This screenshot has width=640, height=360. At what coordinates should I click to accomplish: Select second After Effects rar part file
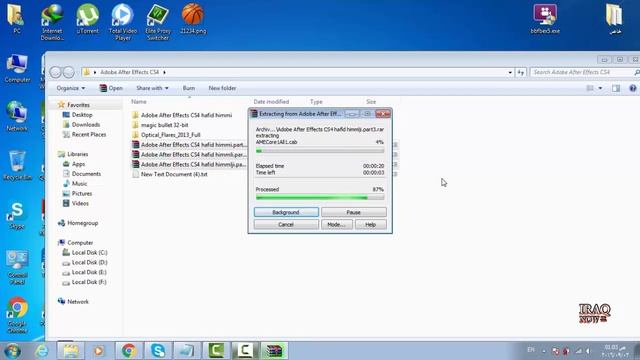point(189,154)
